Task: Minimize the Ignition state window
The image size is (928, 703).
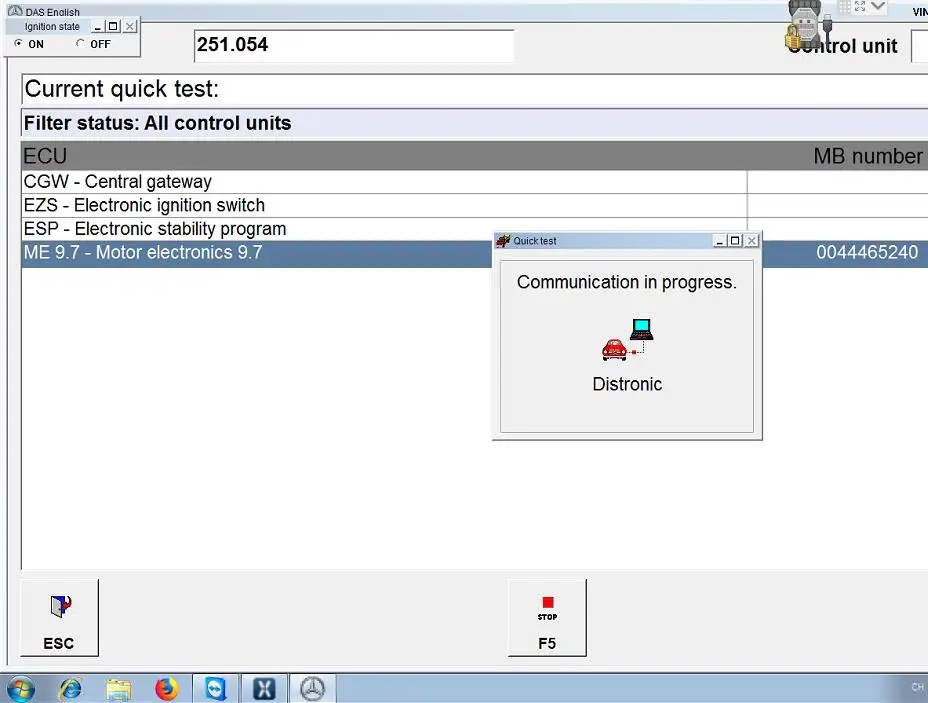Action: click(x=98, y=27)
